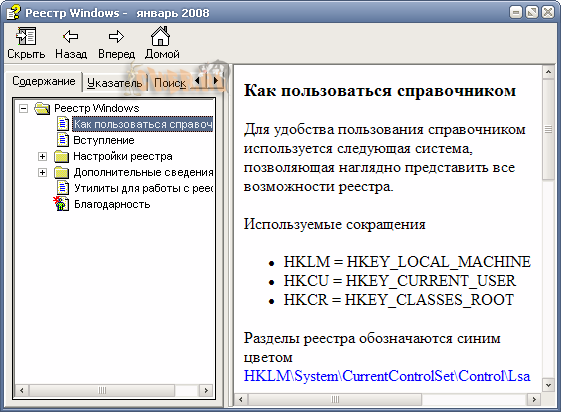The image size is (561, 412).
Task: Click the Используемые сокращения text
Action: tap(335, 224)
